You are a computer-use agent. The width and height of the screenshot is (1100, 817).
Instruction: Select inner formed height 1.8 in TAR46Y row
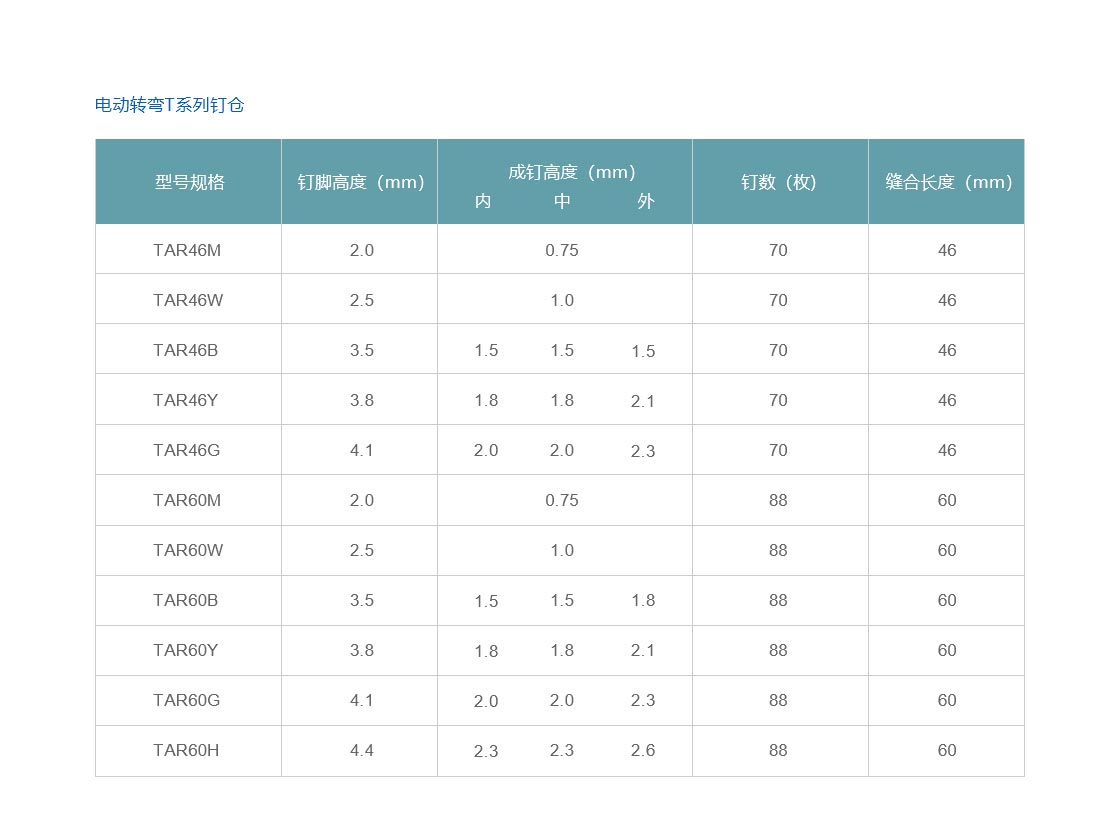(486, 400)
